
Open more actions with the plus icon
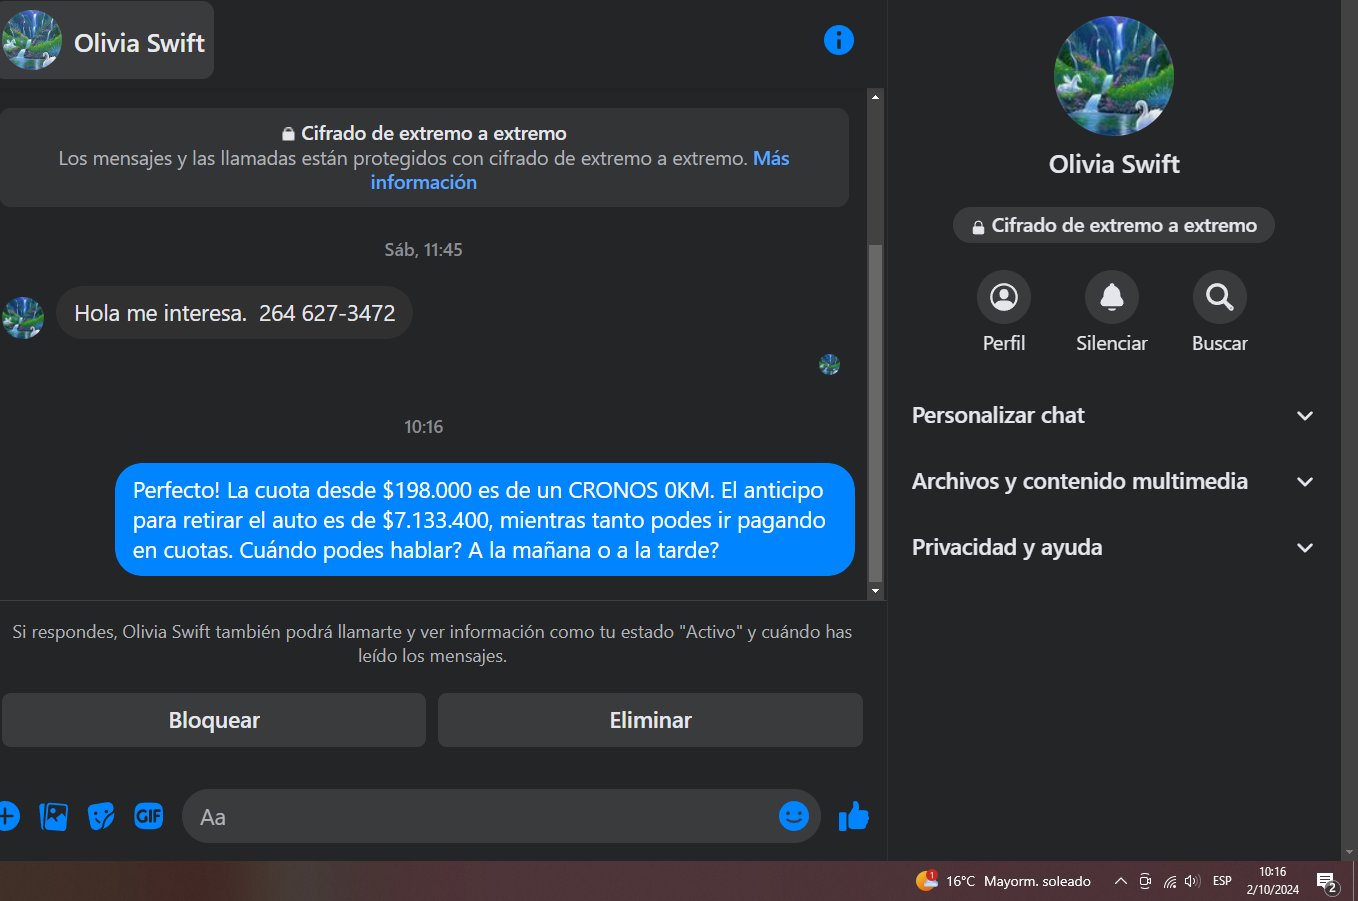click(7, 816)
